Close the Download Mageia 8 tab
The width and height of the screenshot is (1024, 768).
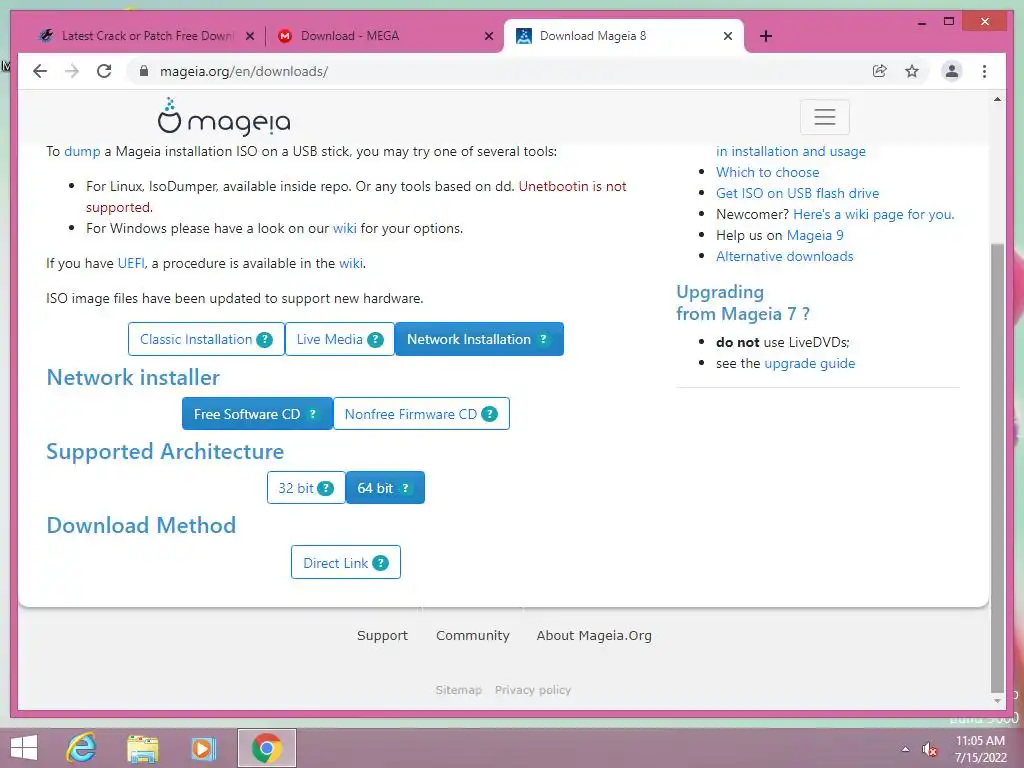pyautogui.click(x=728, y=36)
